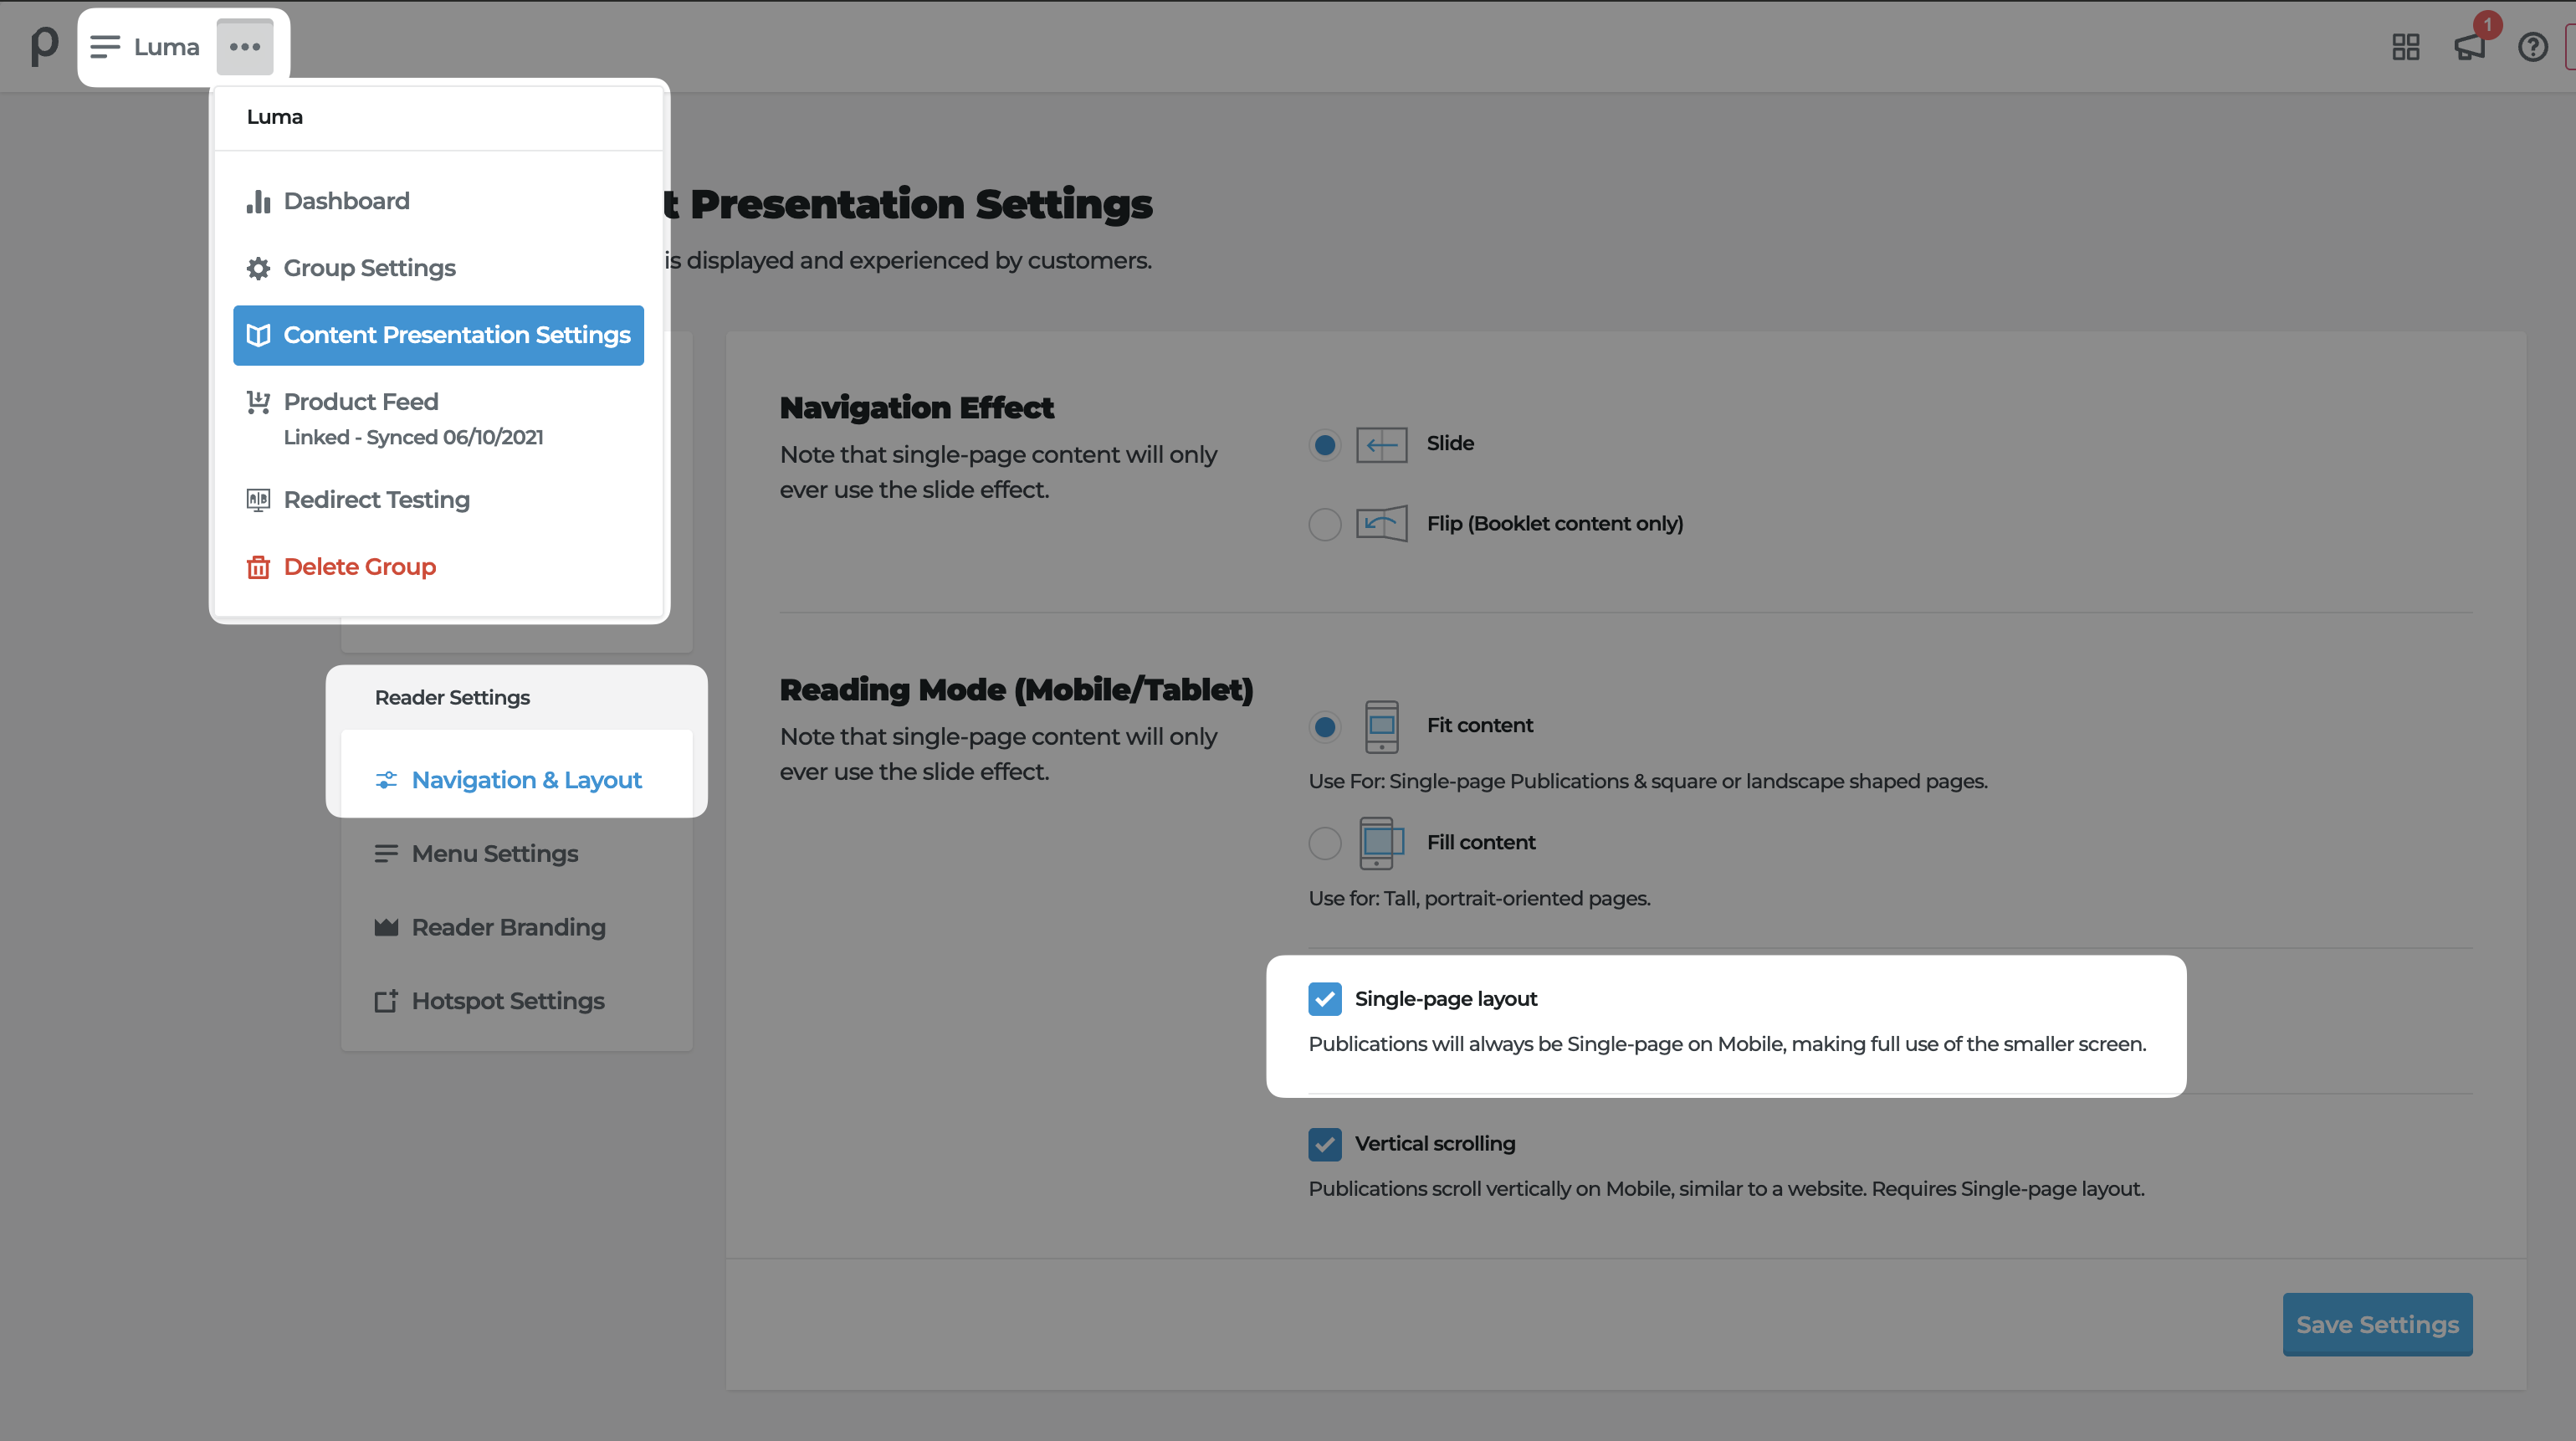Uncheck the Single-page layout checkbox
2576x1441 pixels.
(x=1324, y=998)
